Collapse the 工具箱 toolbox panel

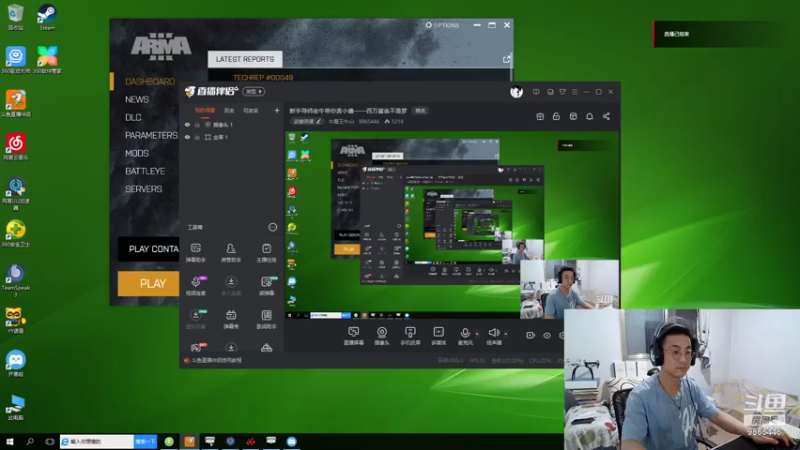pos(272,227)
